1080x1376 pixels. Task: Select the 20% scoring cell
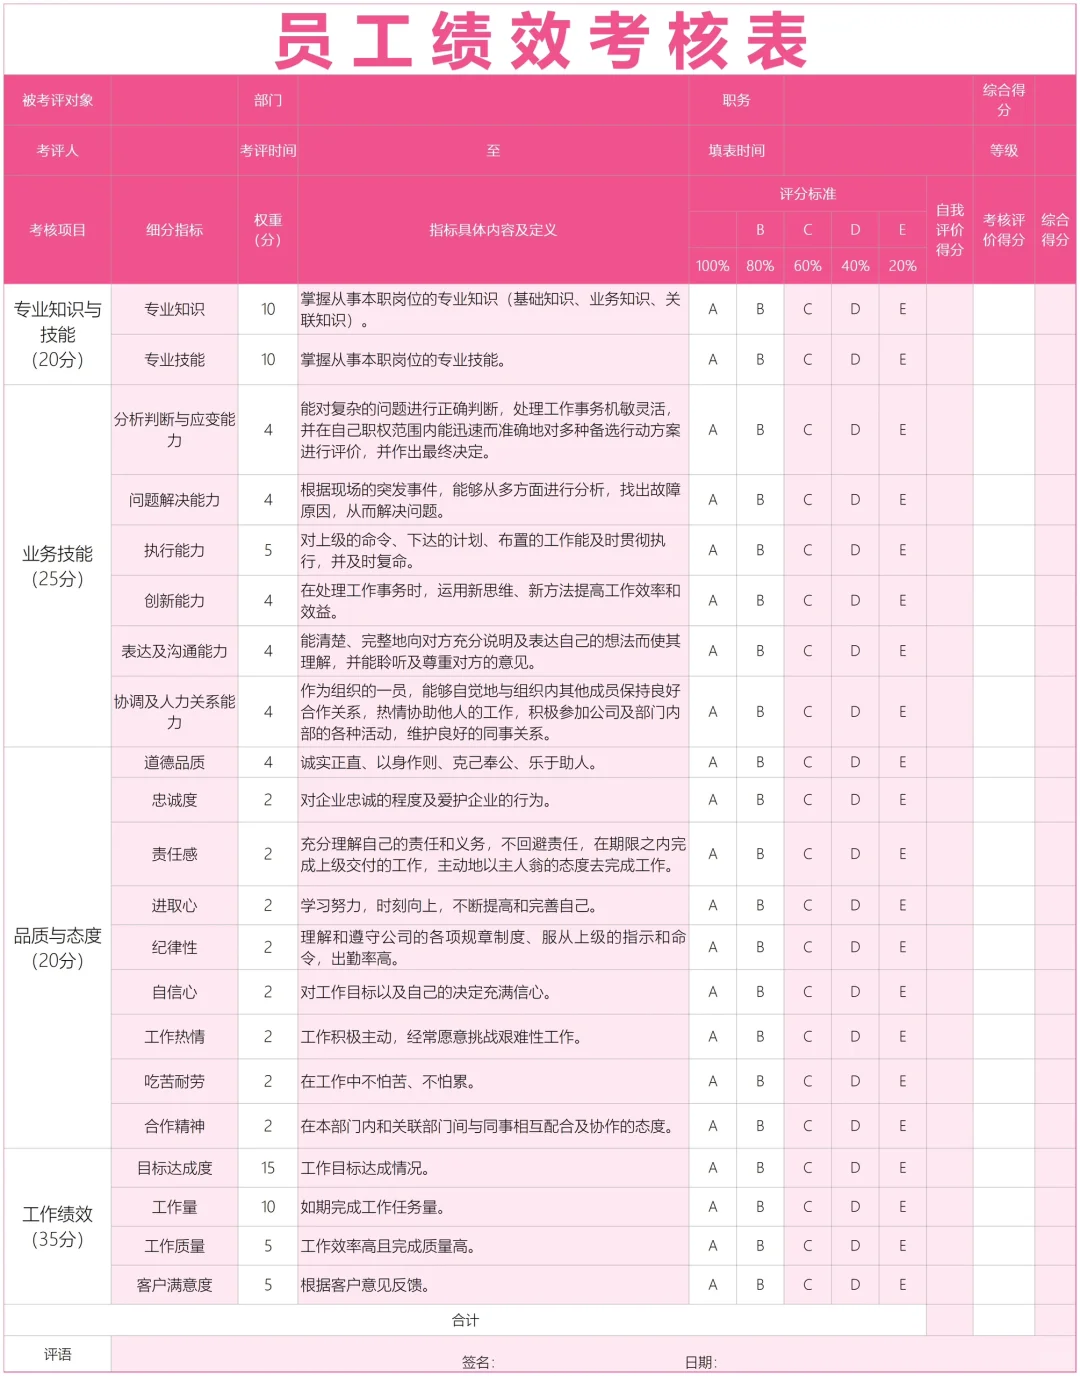pos(902,266)
